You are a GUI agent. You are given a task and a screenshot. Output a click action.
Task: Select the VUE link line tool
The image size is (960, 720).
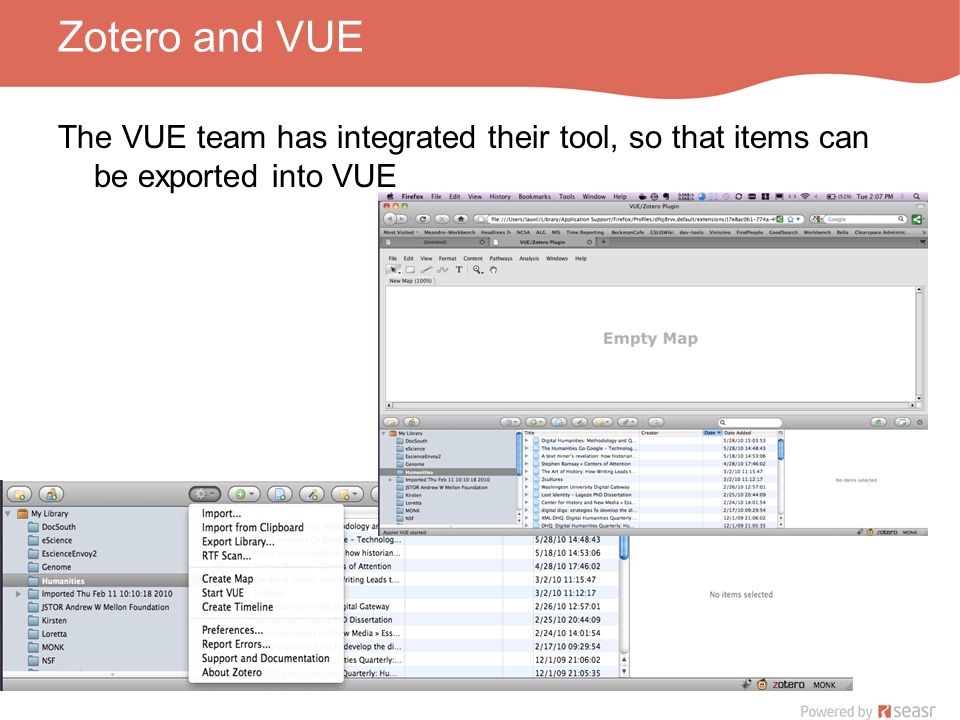click(x=427, y=270)
